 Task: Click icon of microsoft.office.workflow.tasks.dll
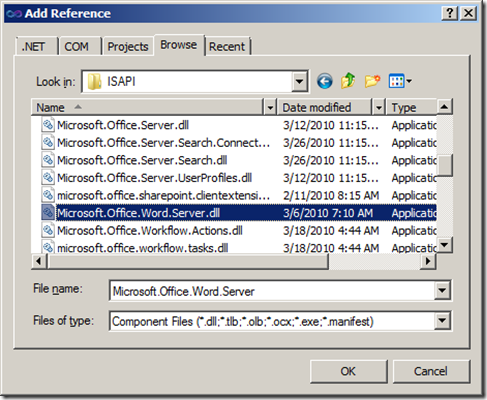coord(48,247)
